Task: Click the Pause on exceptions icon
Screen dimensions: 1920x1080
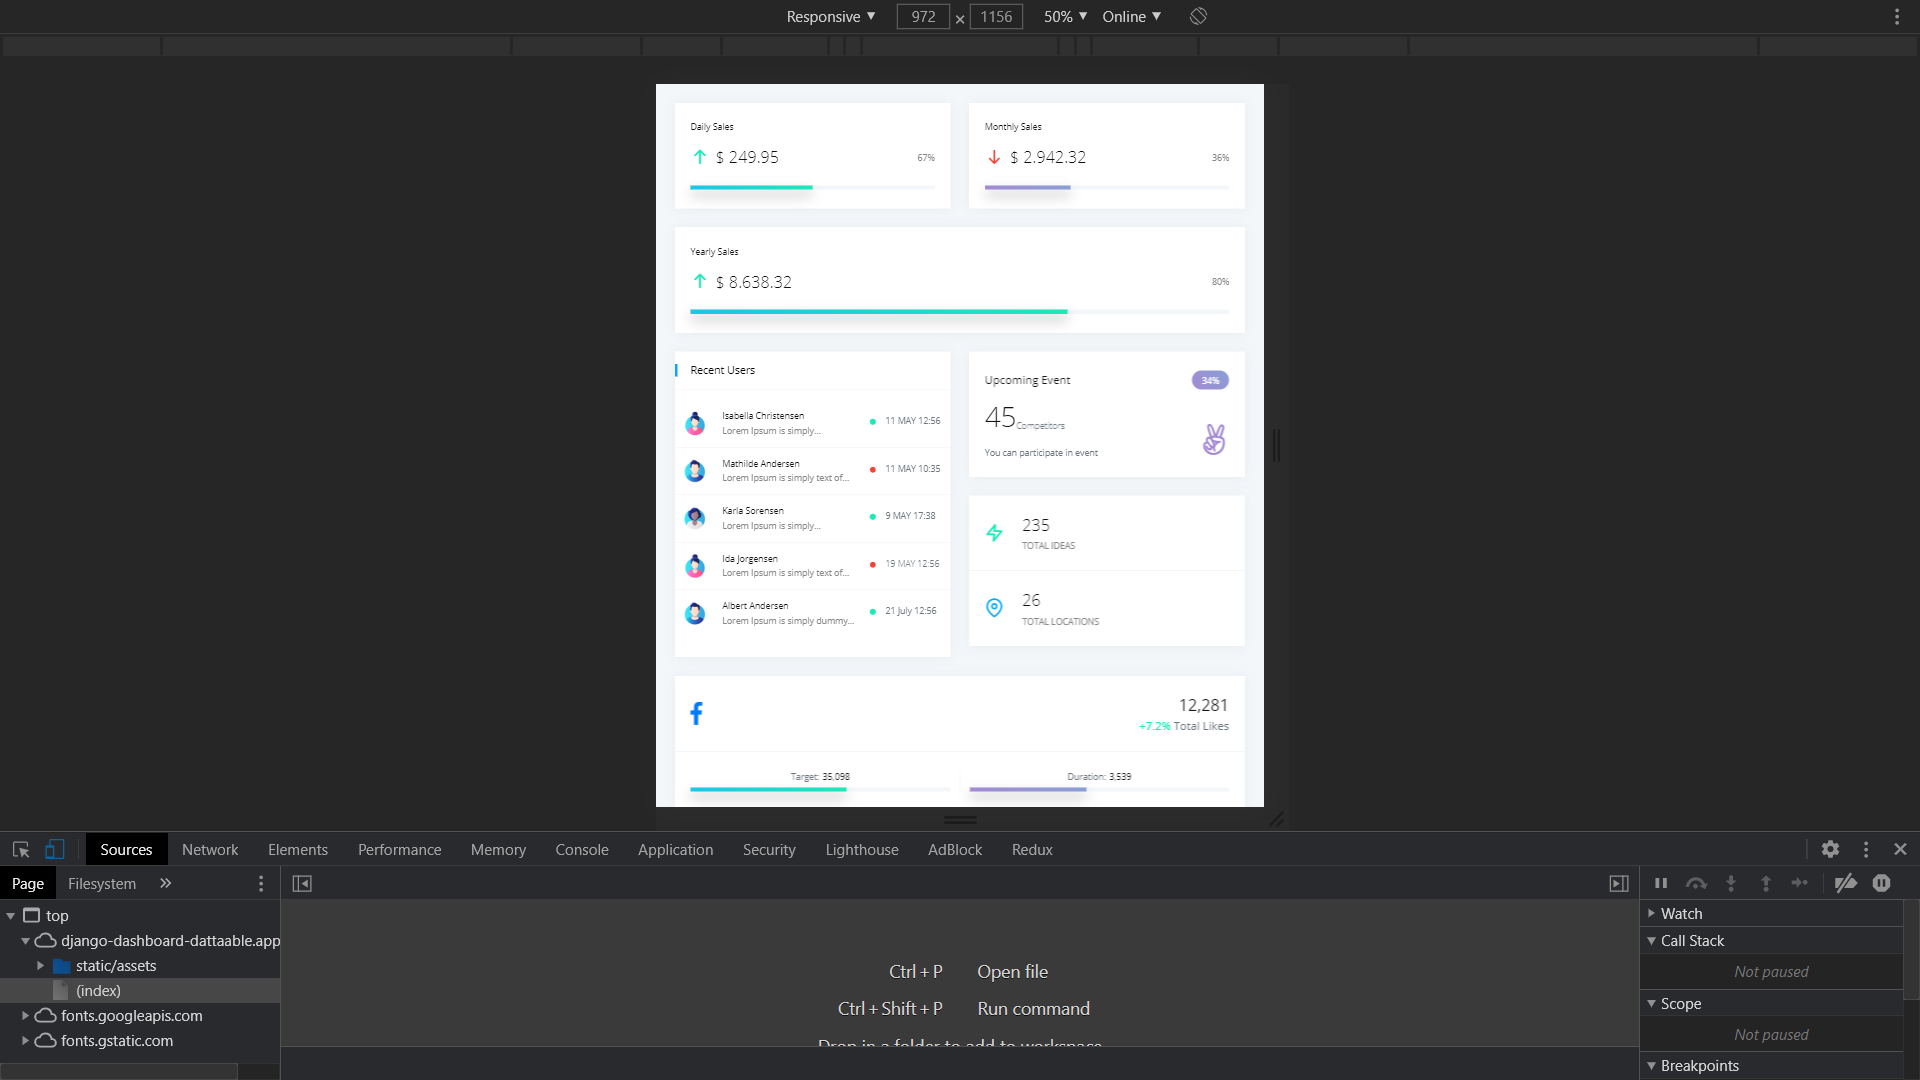Action: click(x=1882, y=883)
